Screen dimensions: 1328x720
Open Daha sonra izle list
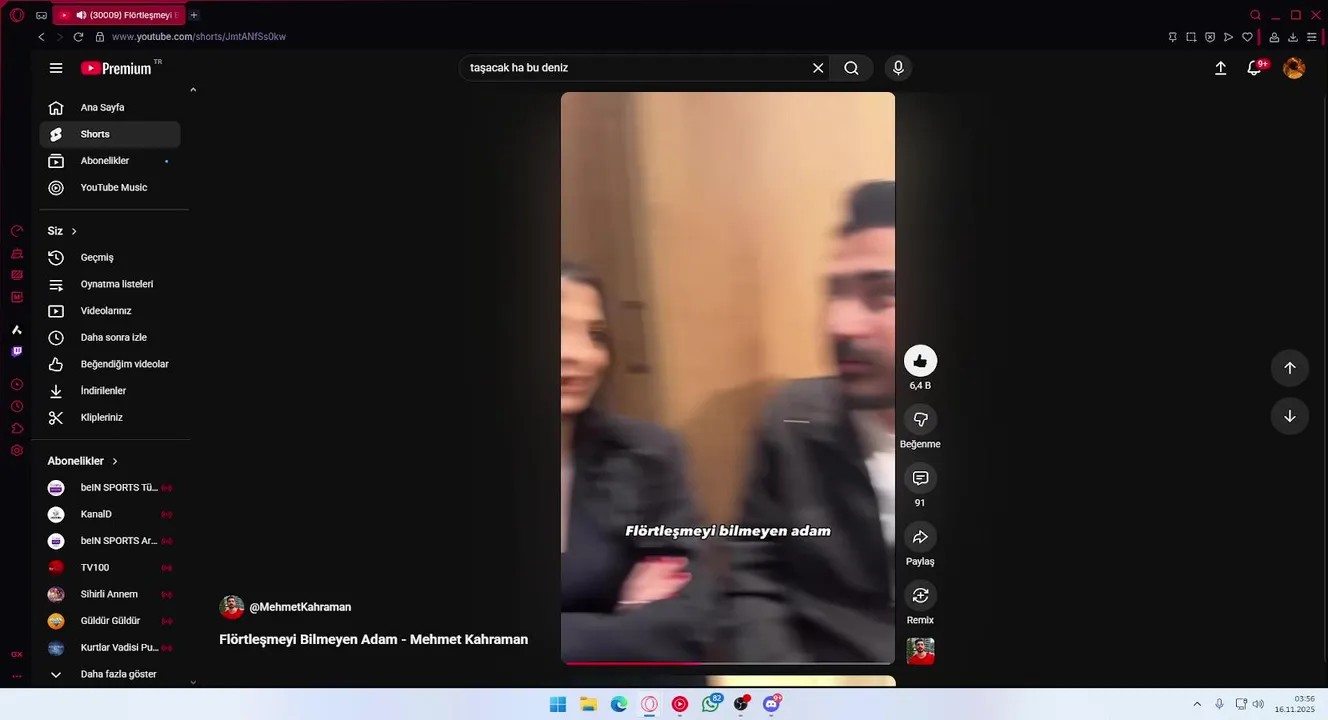(x=110, y=338)
